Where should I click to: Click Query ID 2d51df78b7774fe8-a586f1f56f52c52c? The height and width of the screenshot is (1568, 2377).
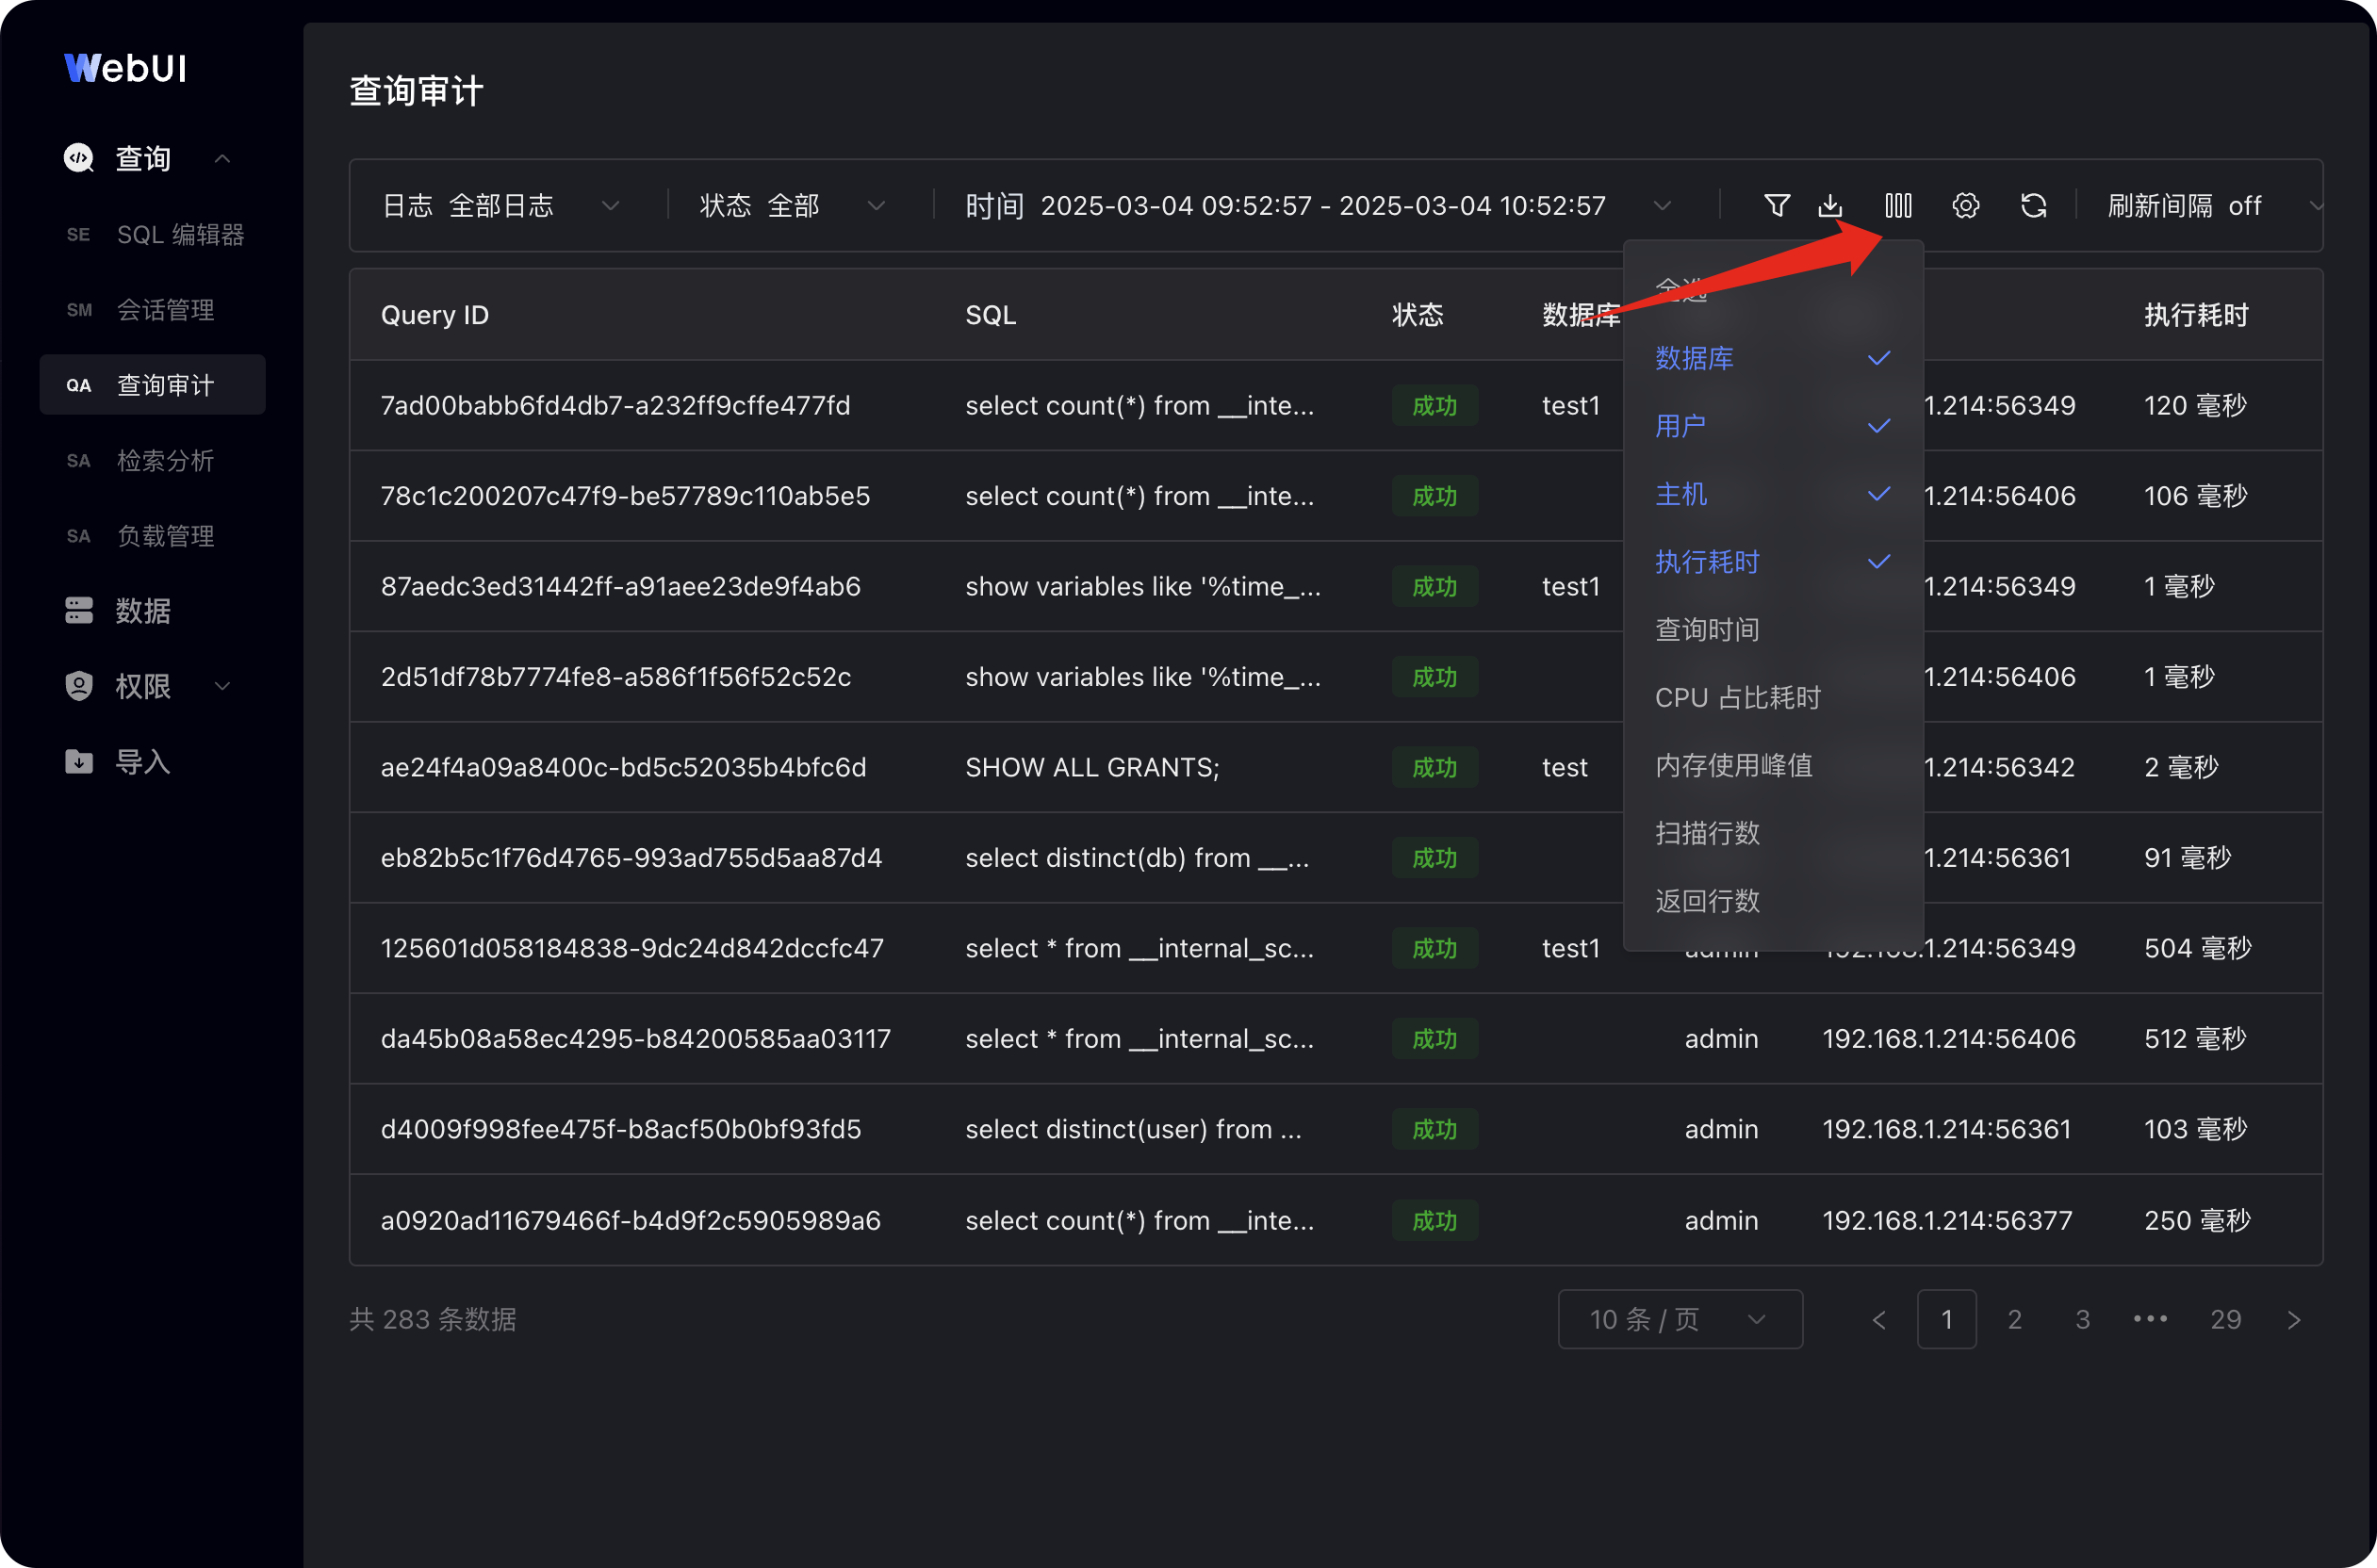pos(616,677)
